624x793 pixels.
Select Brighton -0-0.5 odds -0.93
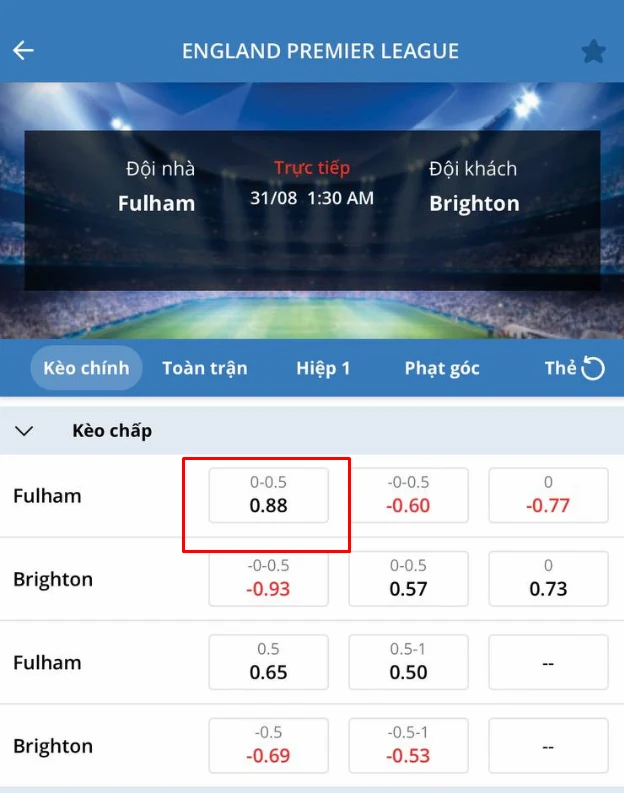click(x=268, y=578)
